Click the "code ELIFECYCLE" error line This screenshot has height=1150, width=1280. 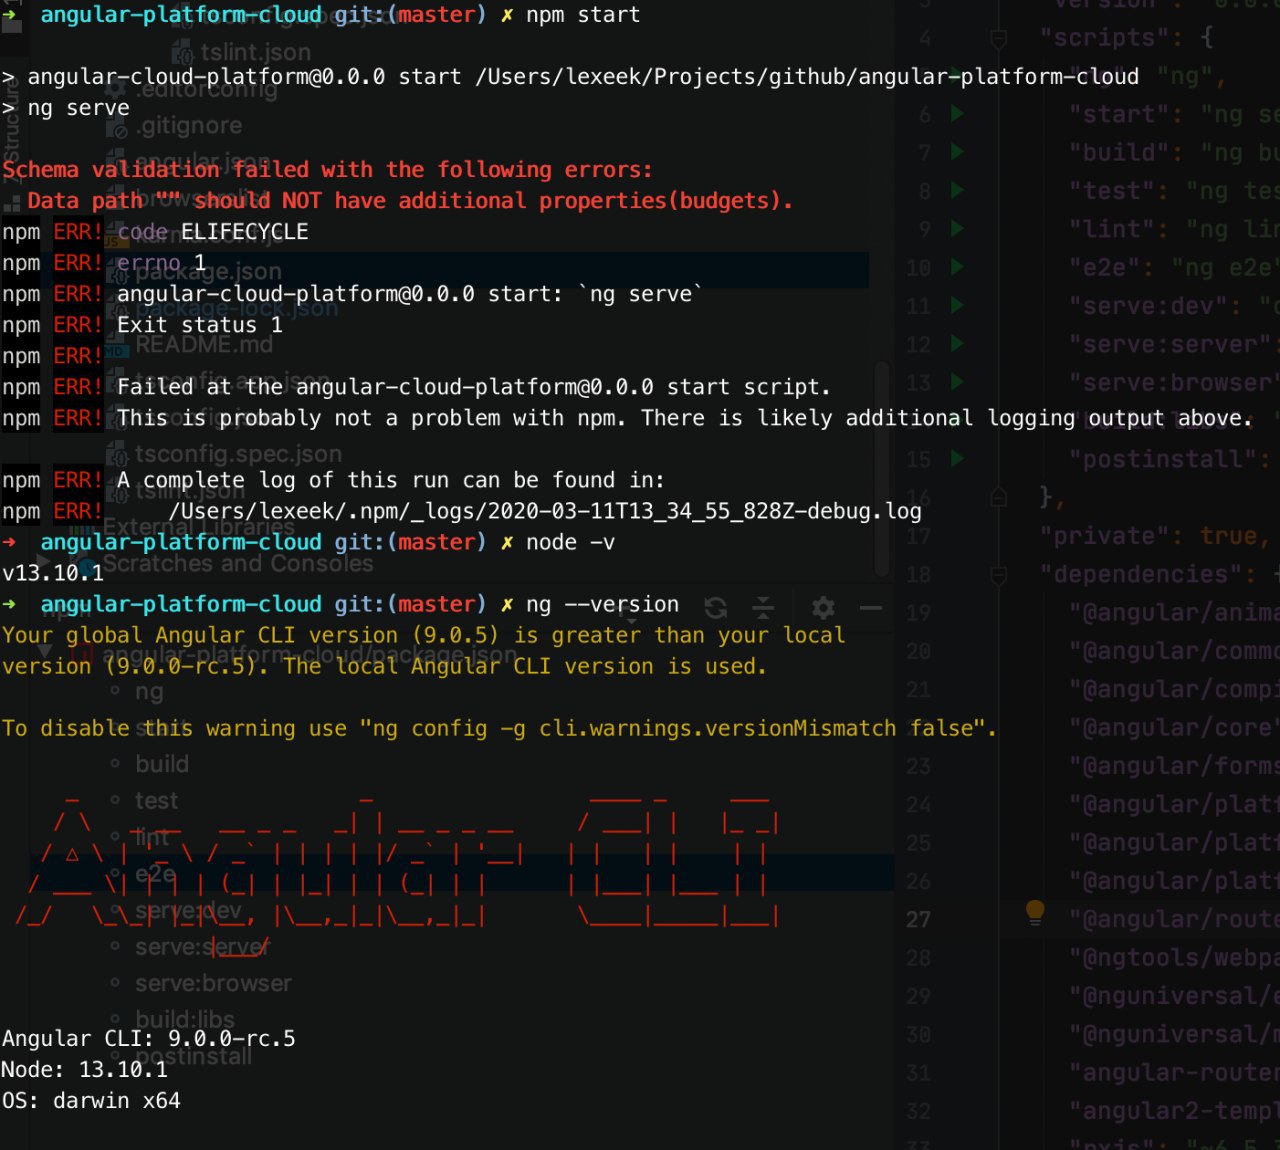coord(213,232)
